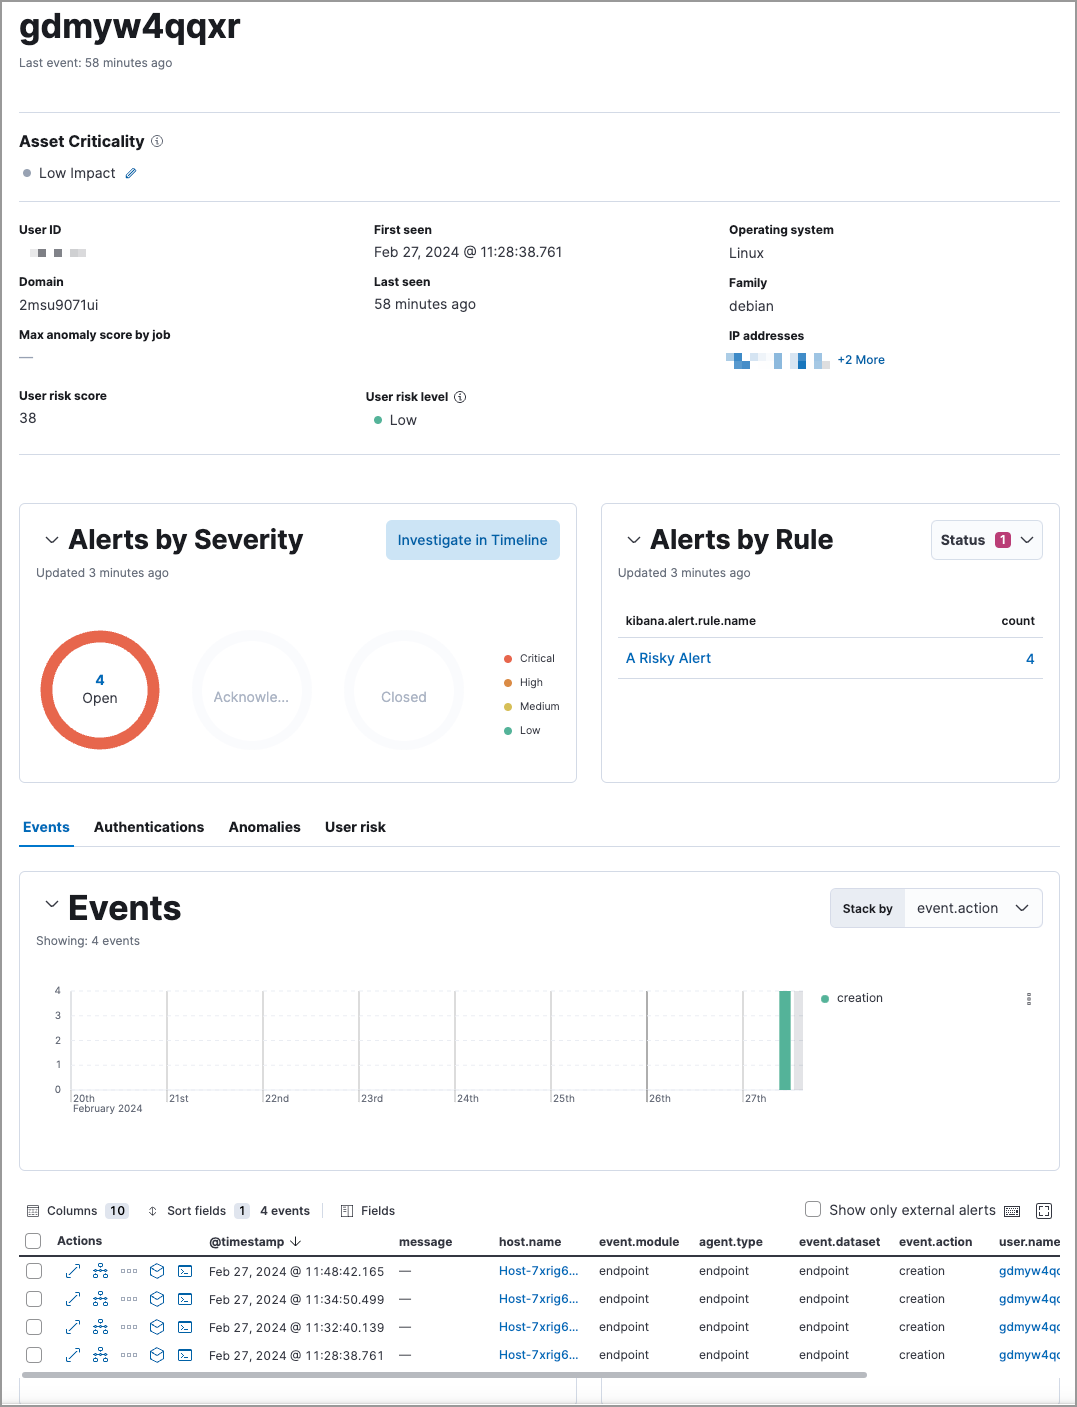Check the select-all checkbox in Actions header
The height and width of the screenshot is (1407, 1077).
click(x=33, y=1240)
